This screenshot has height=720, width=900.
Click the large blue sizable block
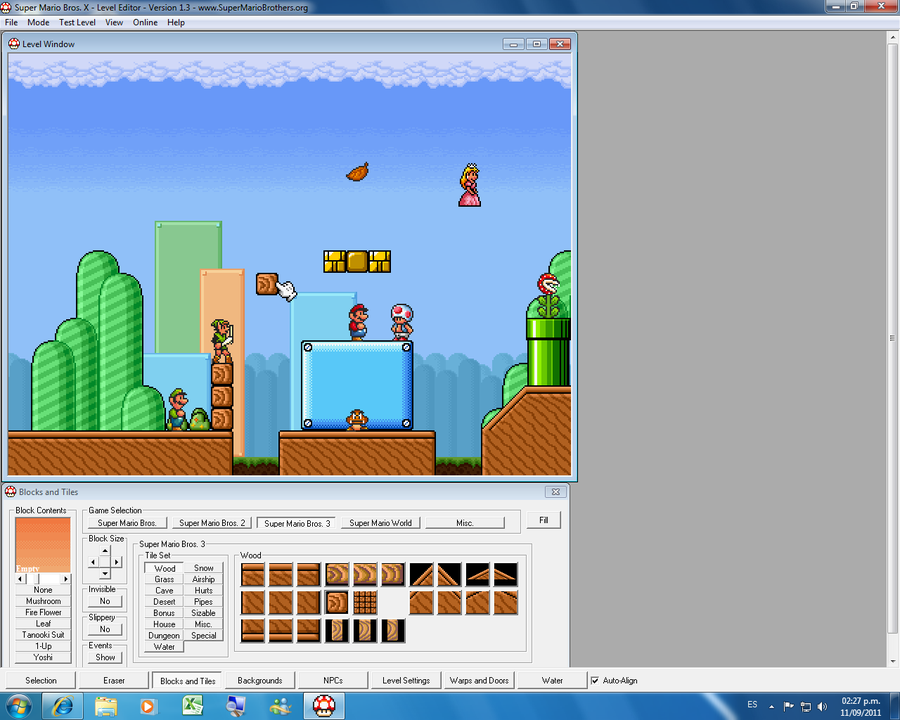click(357, 385)
